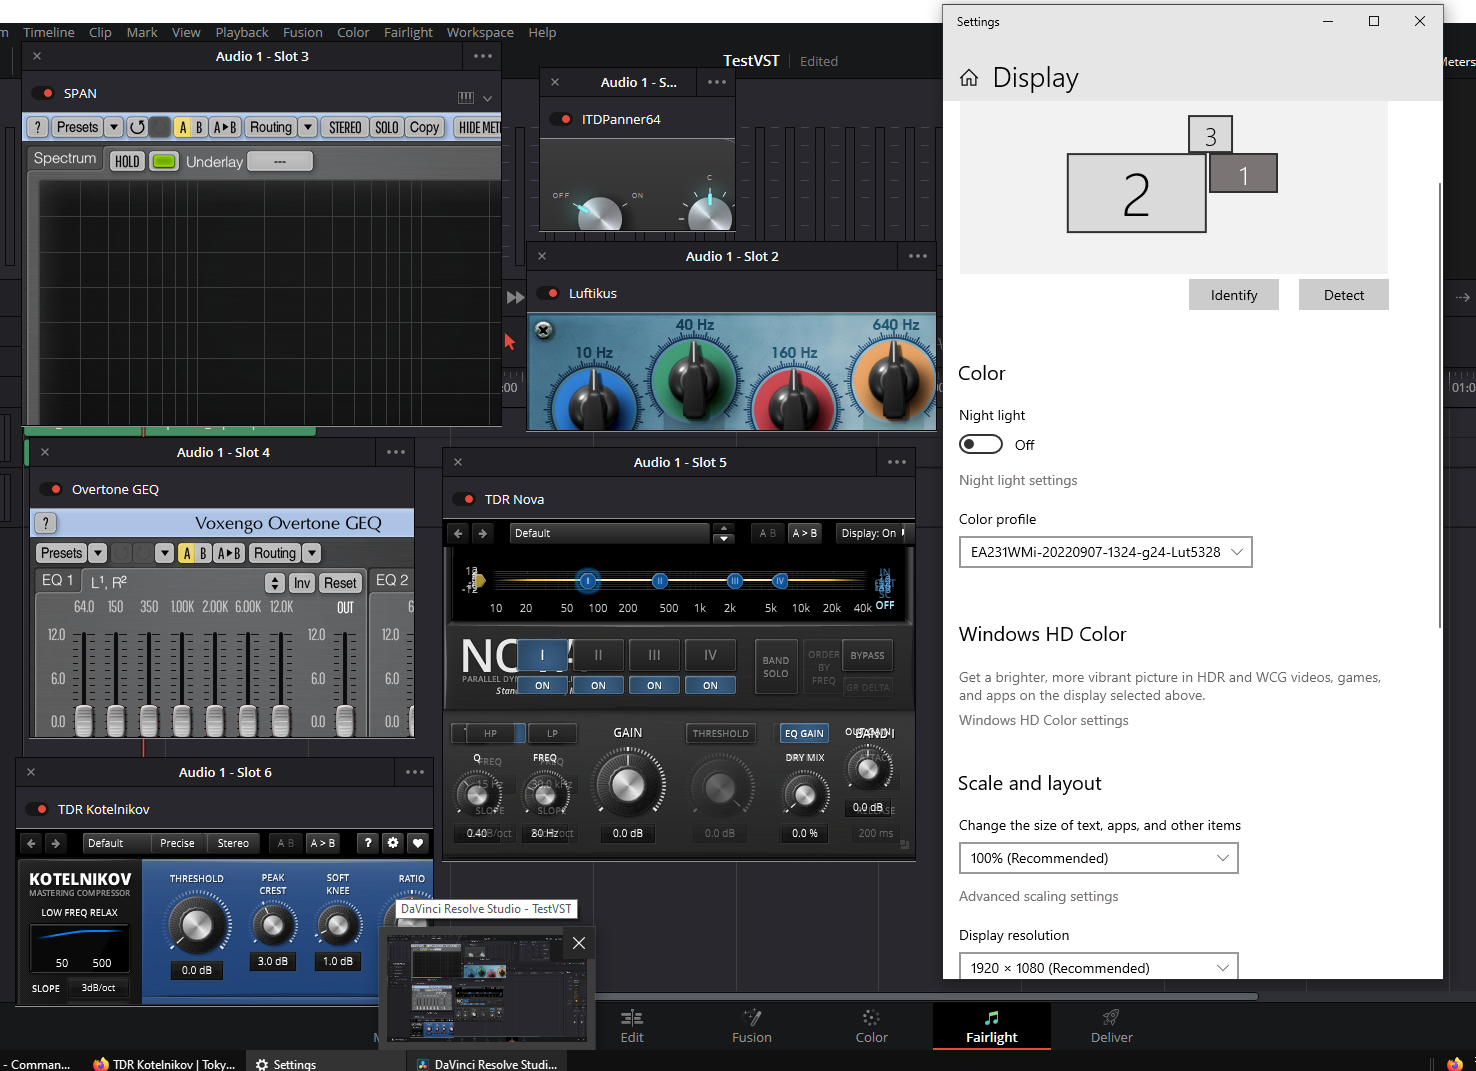
Task: Toggle Overtone GEQ enable switch
Action: pyautogui.click(x=51, y=489)
